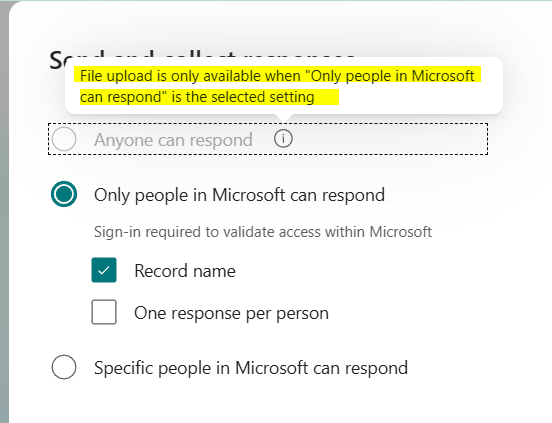Image resolution: width=552 pixels, height=423 pixels.
Task: Uncheck the Record name checkbox
Action: pos(104,270)
